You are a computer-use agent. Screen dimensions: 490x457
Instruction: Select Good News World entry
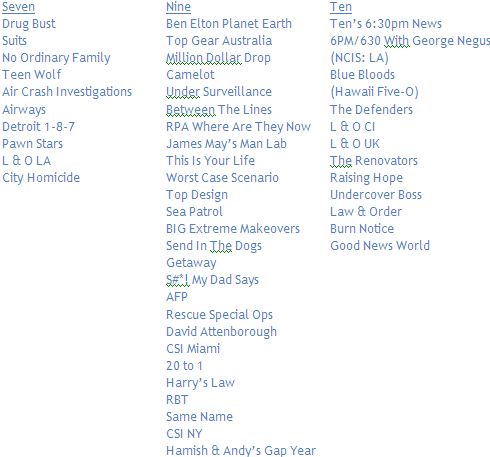pyautogui.click(x=380, y=246)
